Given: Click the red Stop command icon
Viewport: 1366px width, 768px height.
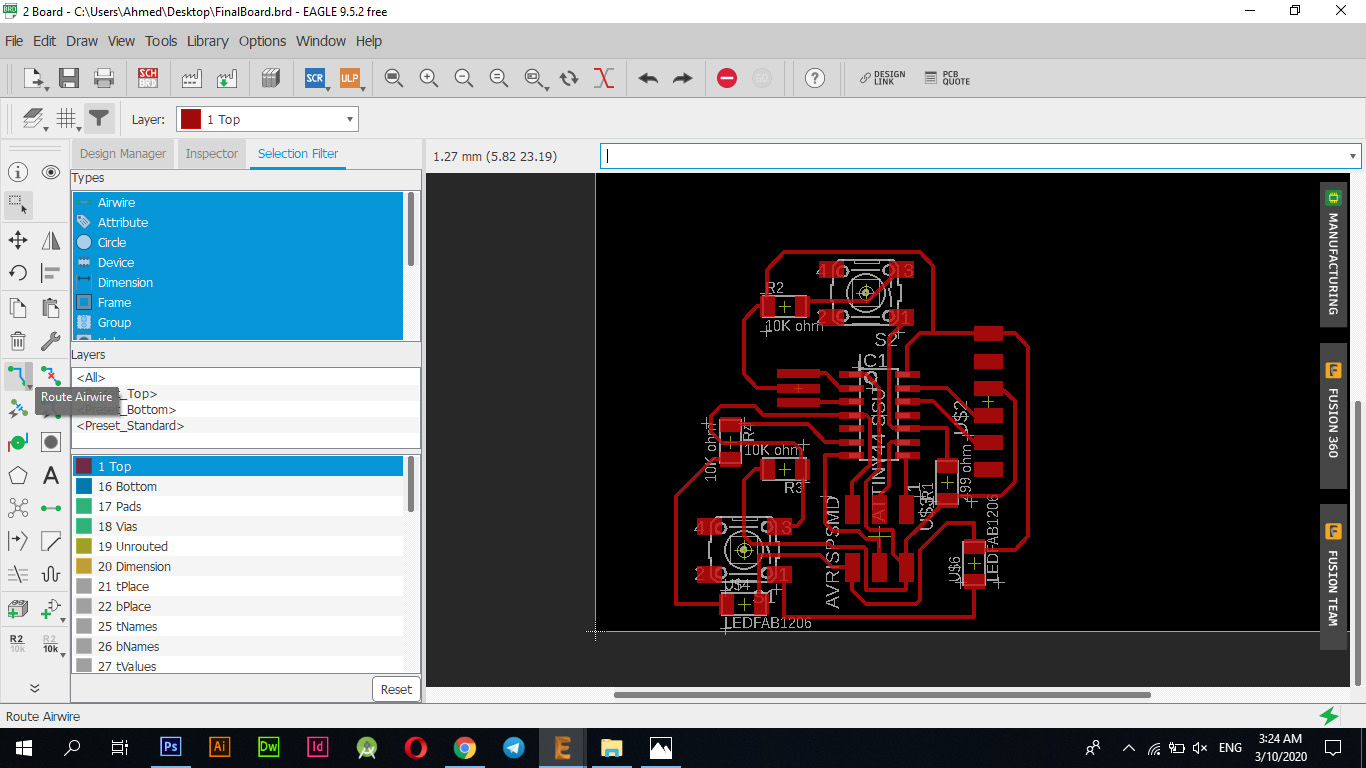Looking at the screenshot, I should (727, 78).
